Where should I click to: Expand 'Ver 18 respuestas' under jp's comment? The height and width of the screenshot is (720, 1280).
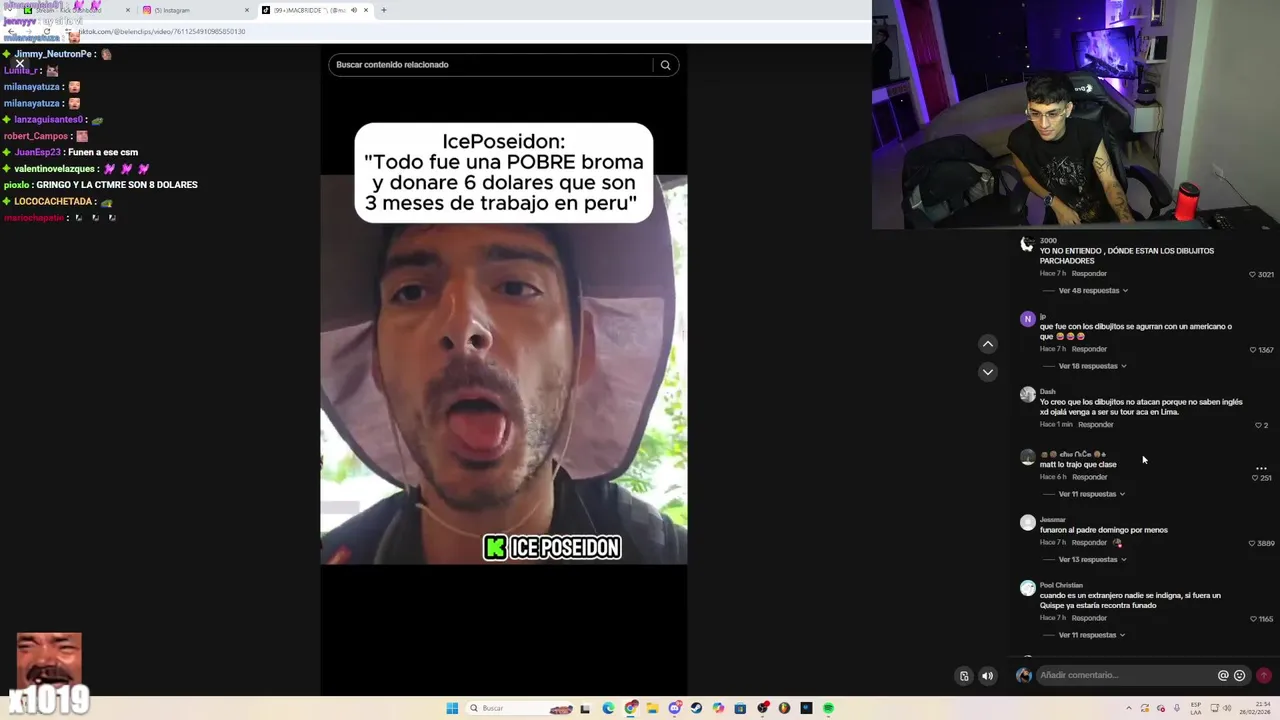(1092, 366)
